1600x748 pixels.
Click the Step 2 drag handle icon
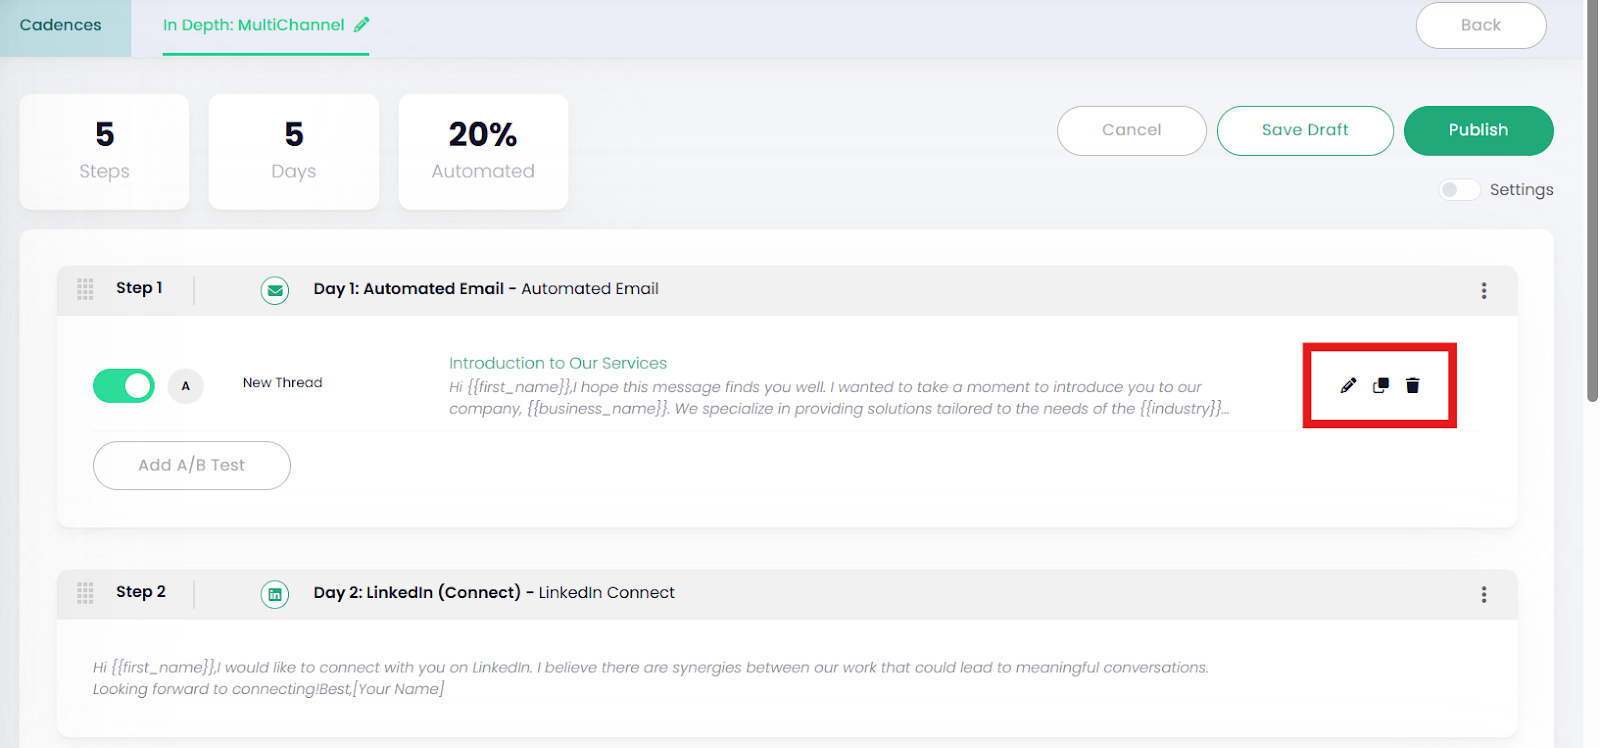coord(85,593)
